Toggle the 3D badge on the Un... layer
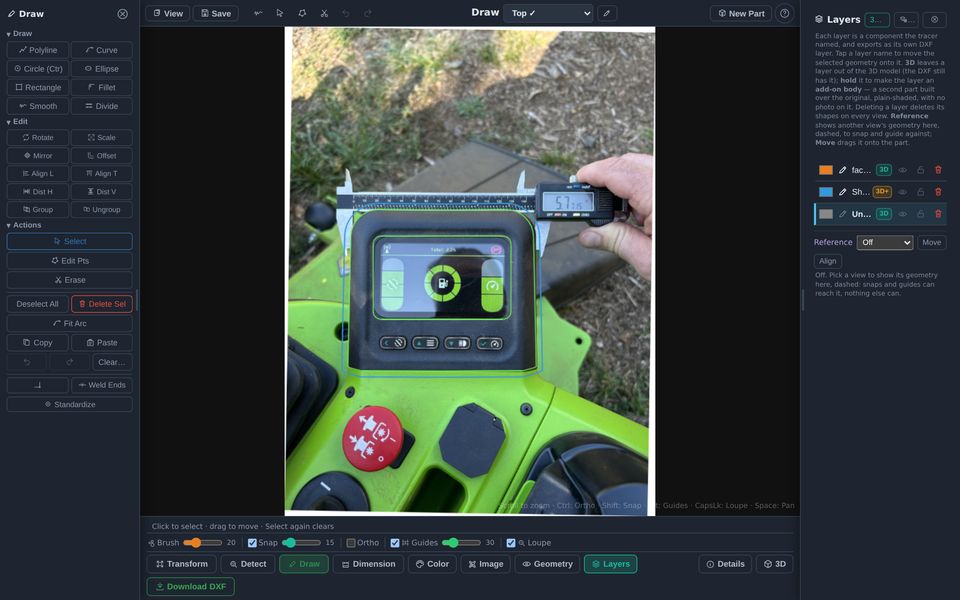The height and width of the screenshot is (600, 960). click(883, 214)
